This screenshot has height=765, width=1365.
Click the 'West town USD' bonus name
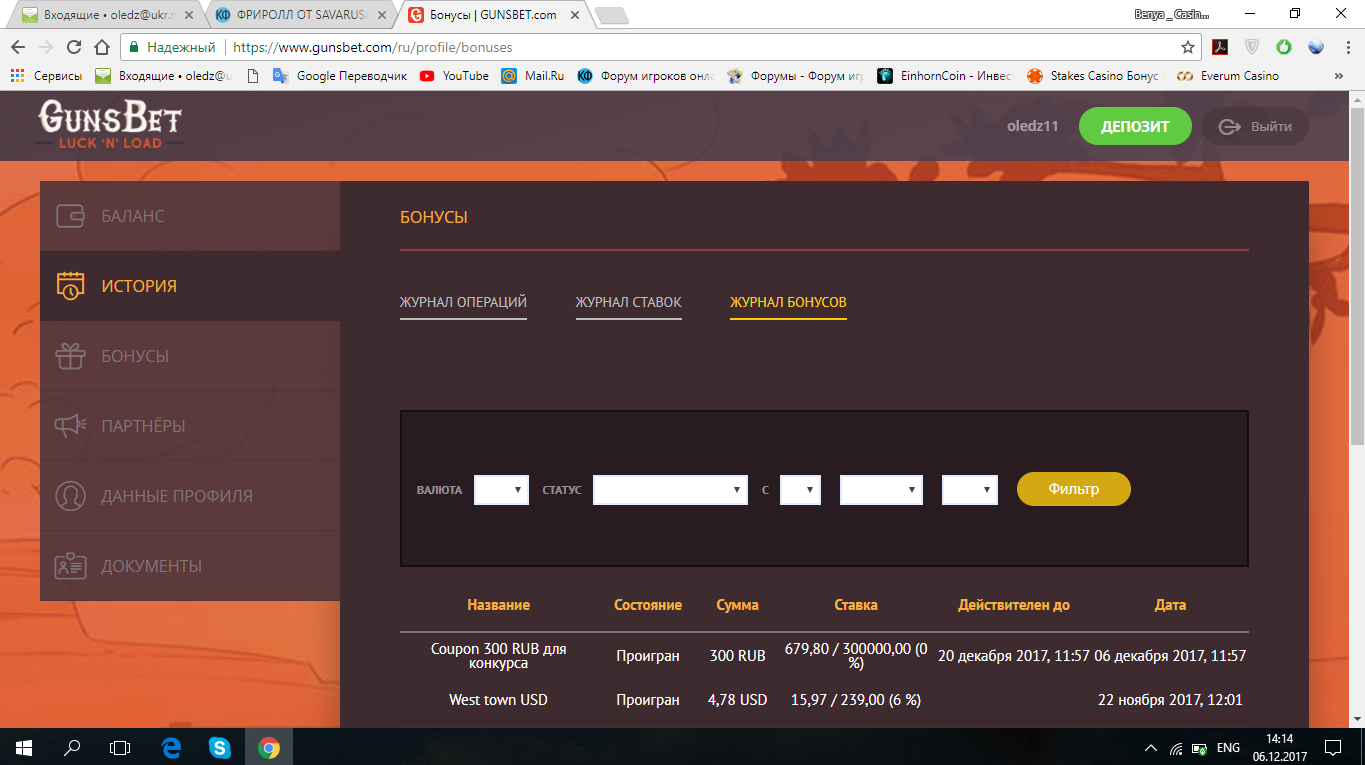click(x=498, y=700)
